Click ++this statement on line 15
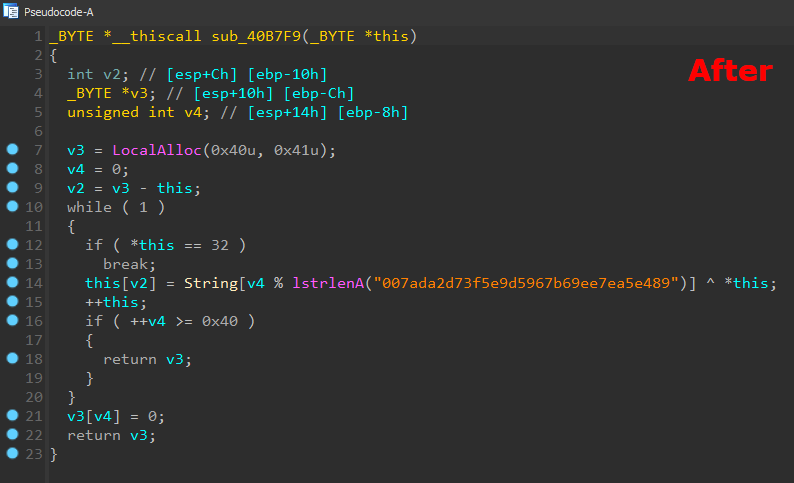This screenshot has height=483, width=794. (x=116, y=302)
